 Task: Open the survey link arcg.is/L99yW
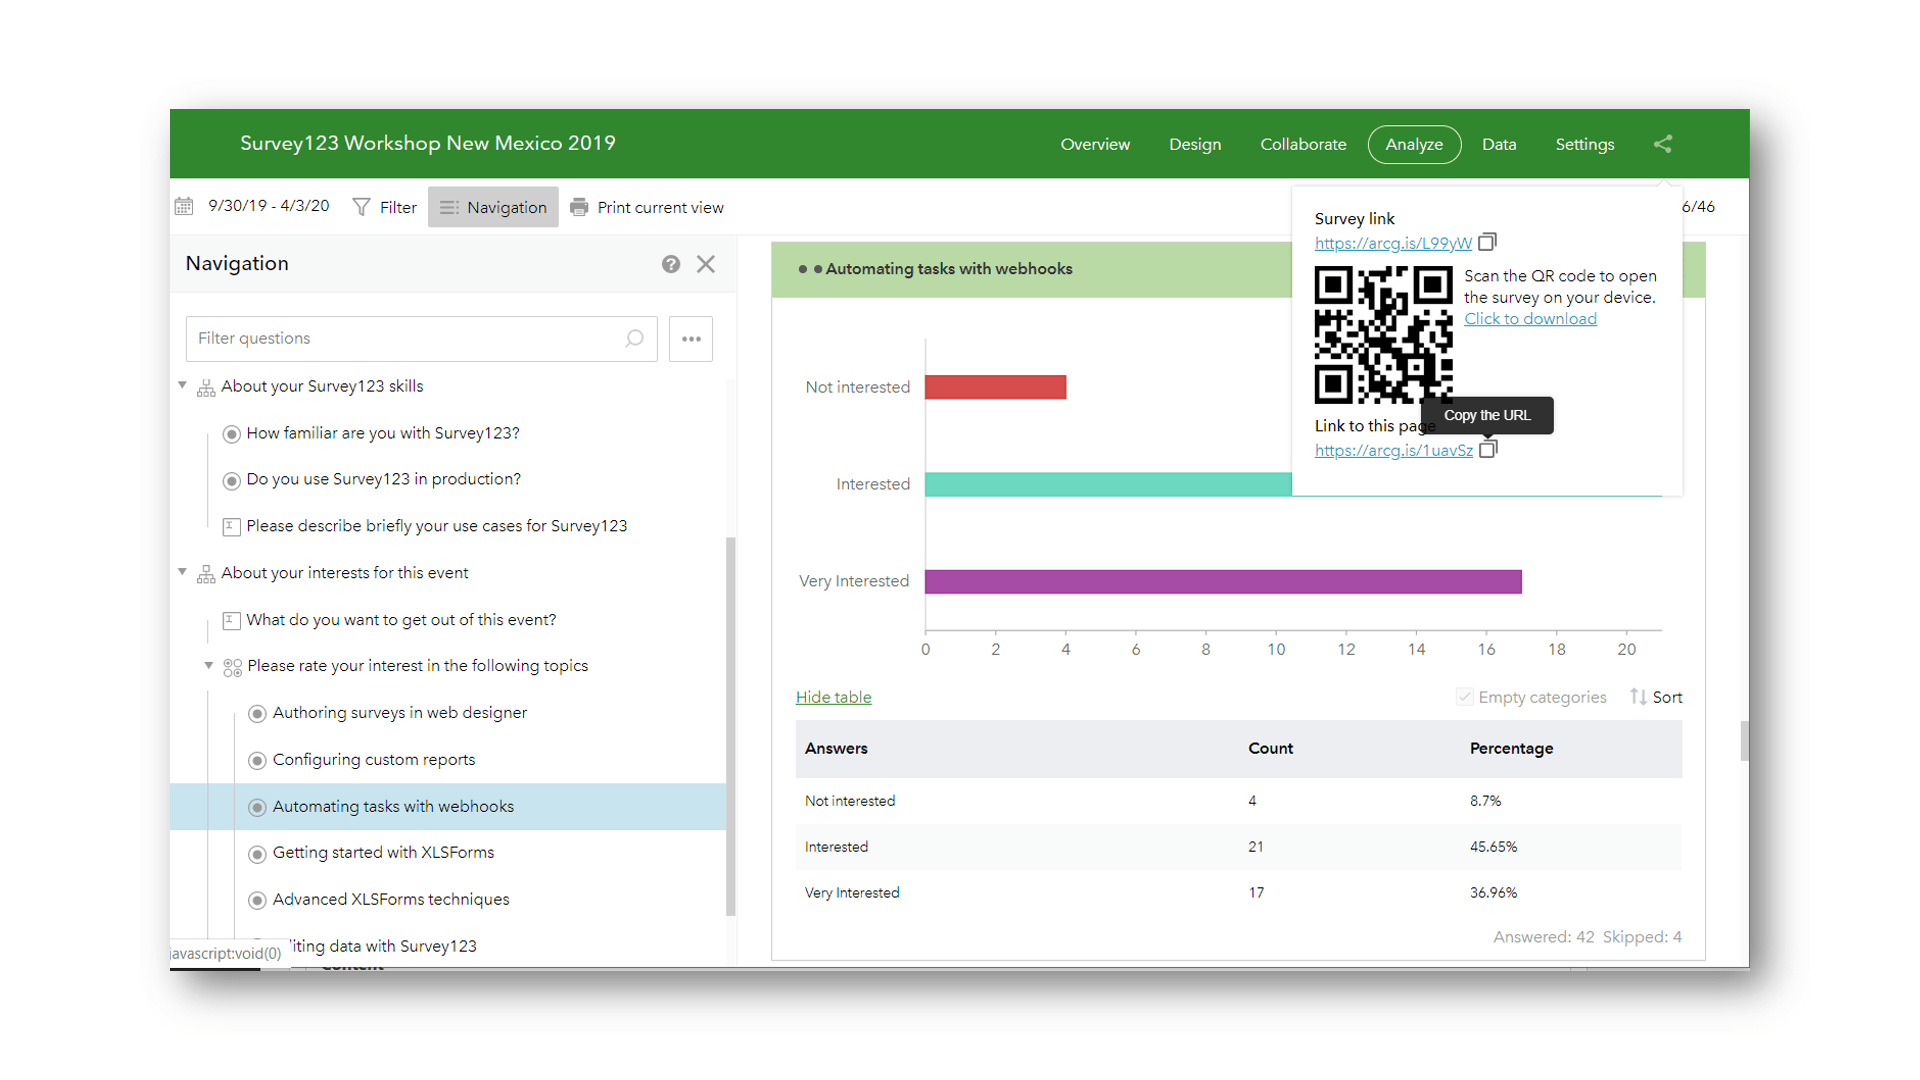(1393, 243)
